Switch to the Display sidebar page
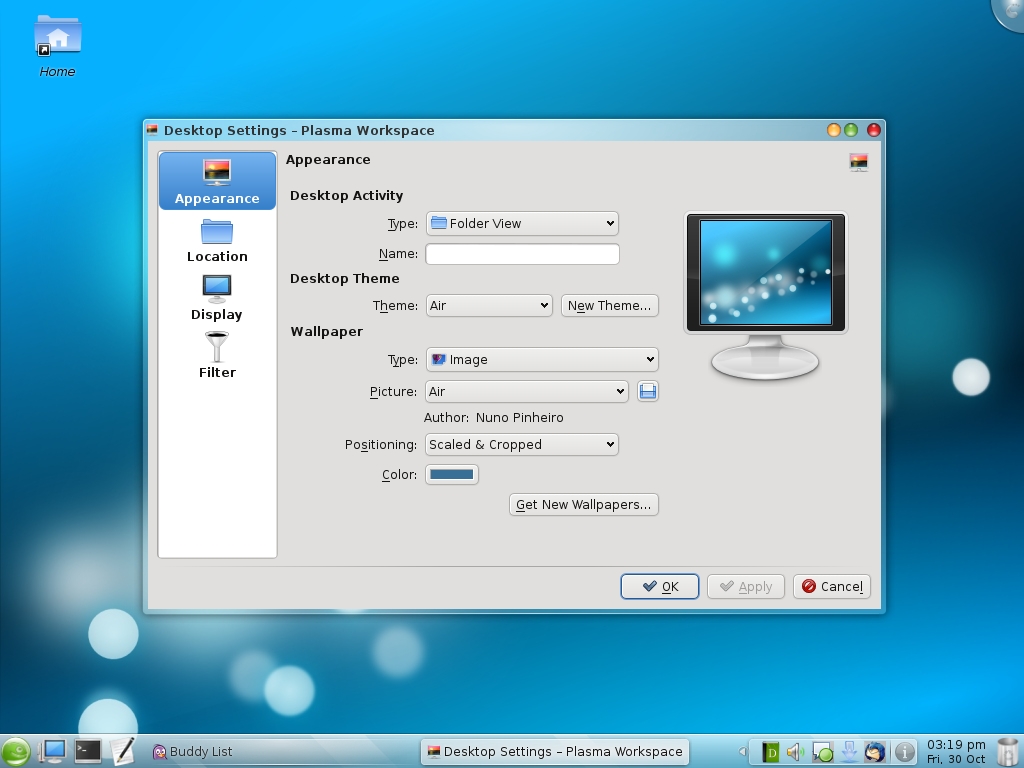The height and width of the screenshot is (768, 1024). tap(217, 298)
